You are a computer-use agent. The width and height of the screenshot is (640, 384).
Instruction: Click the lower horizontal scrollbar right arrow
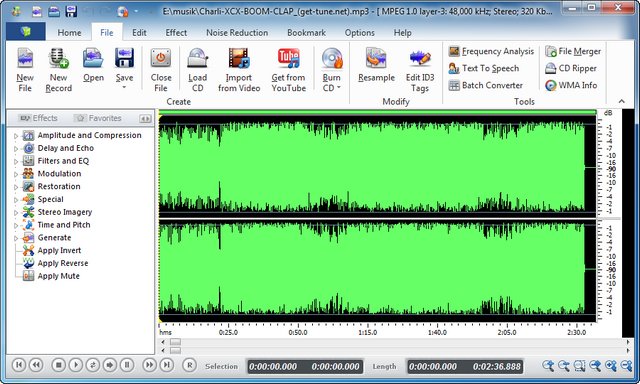point(628,350)
